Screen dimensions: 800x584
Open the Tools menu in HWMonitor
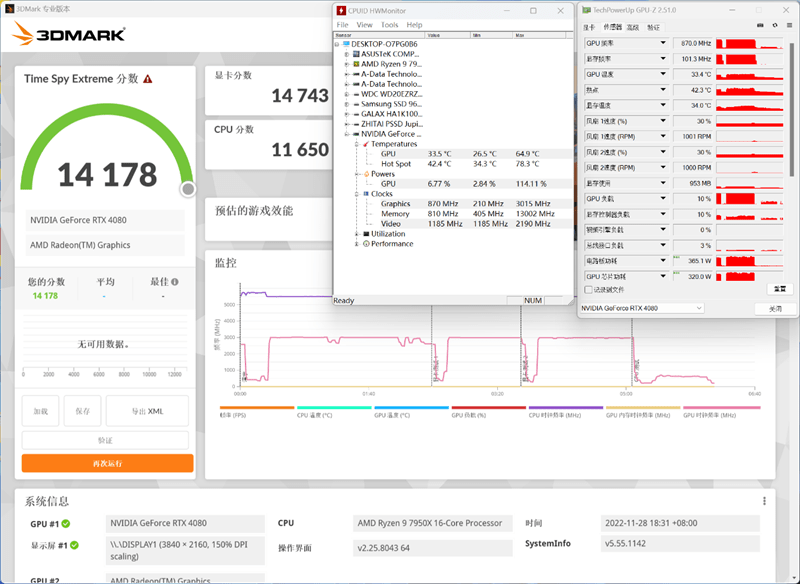(x=389, y=24)
